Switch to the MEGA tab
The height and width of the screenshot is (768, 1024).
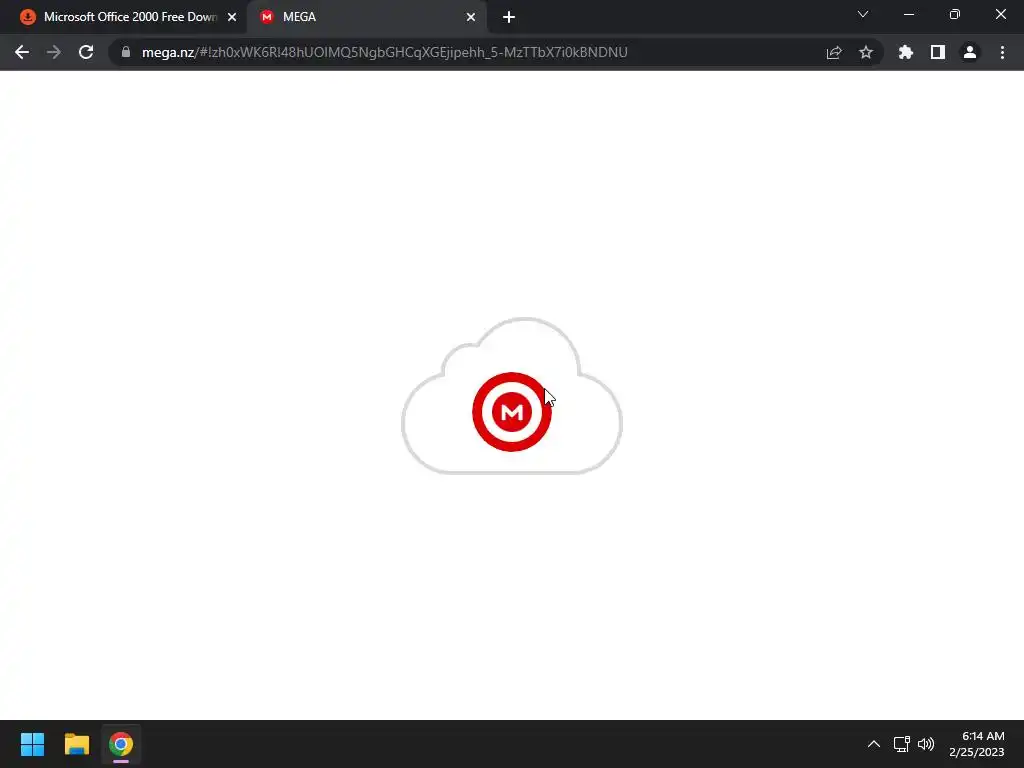pyautogui.click(x=366, y=17)
